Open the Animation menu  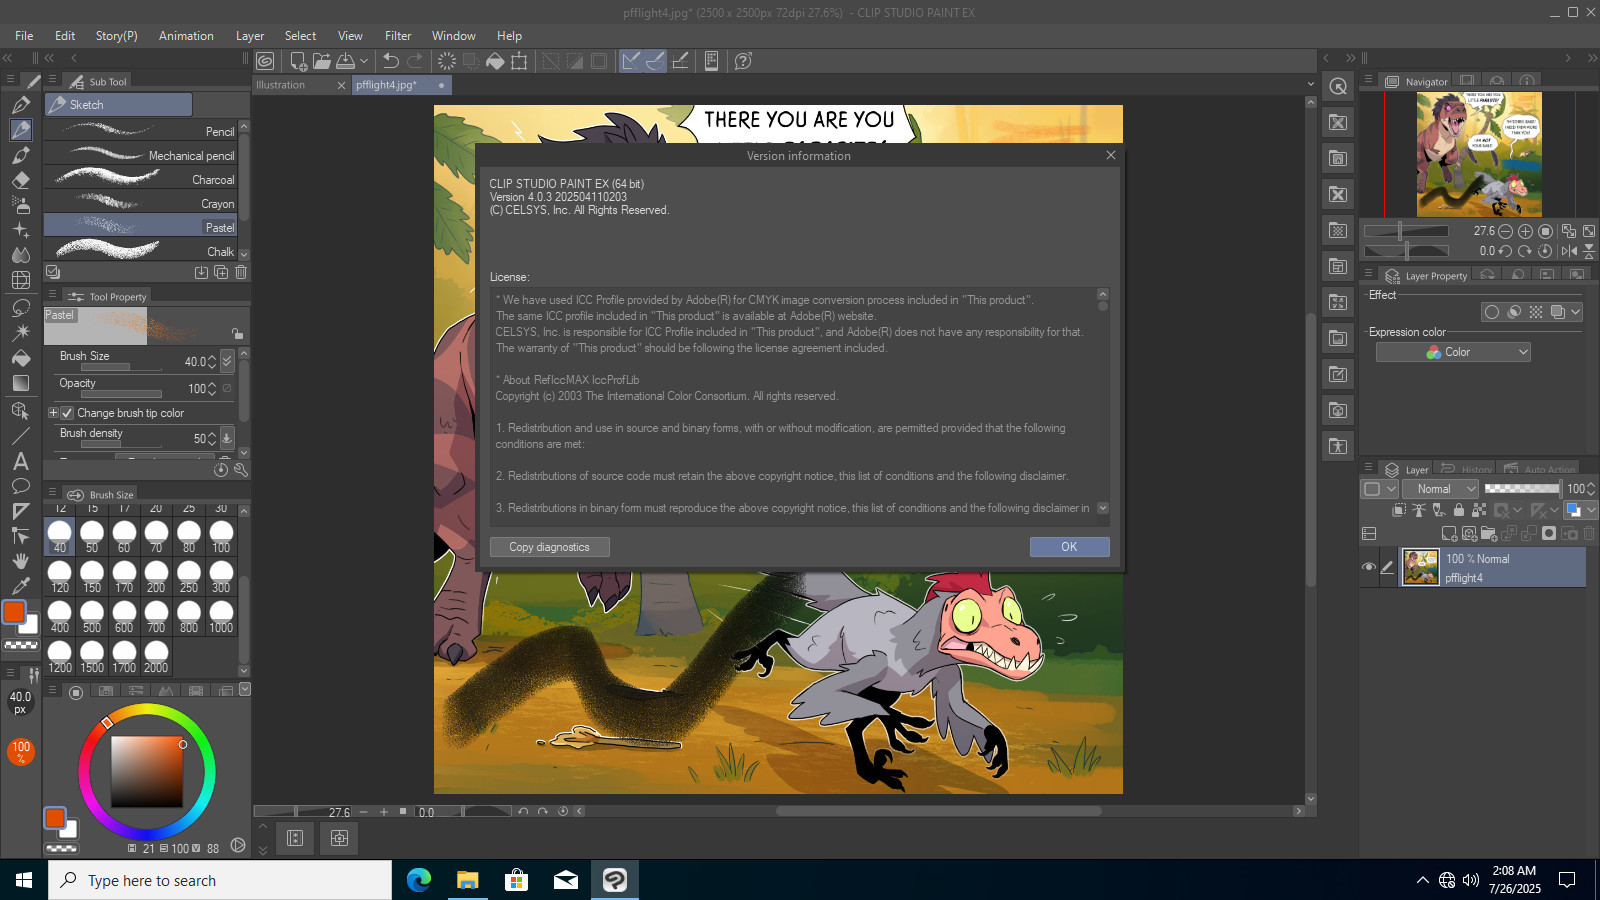[x=186, y=36]
